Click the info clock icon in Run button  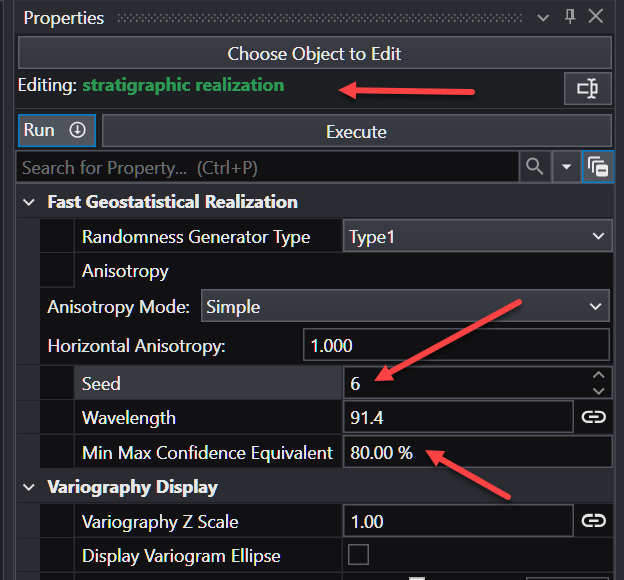(78, 130)
